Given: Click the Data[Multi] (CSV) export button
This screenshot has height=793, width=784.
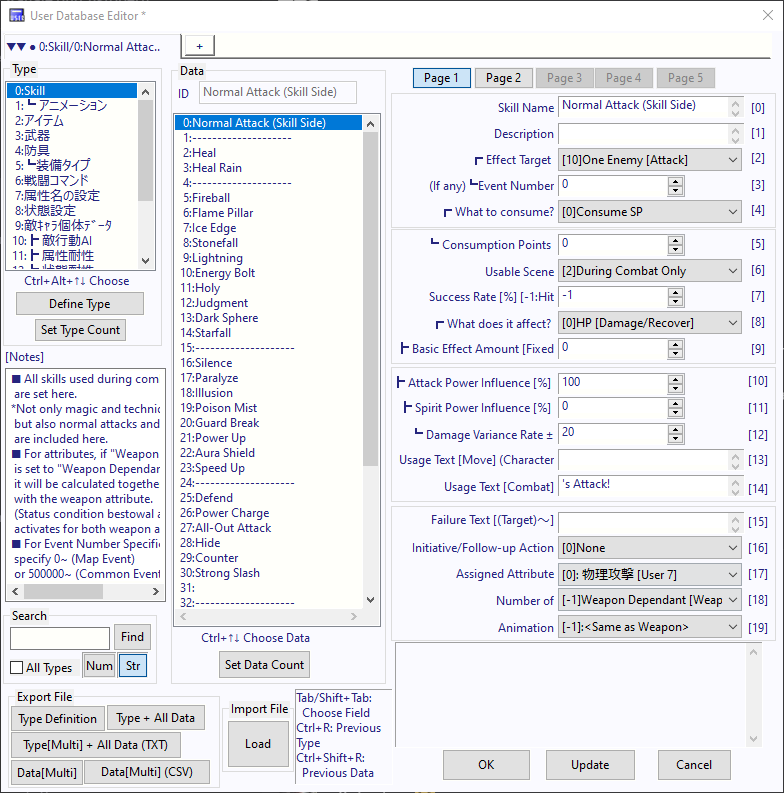Looking at the screenshot, I should point(147,772).
